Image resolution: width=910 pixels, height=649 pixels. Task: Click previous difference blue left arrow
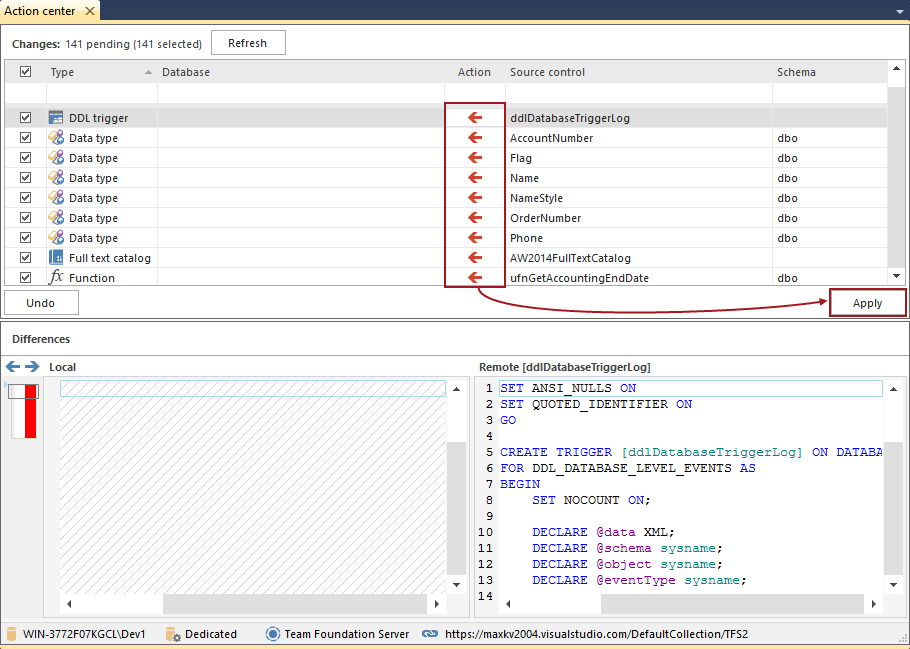coord(14,367)
